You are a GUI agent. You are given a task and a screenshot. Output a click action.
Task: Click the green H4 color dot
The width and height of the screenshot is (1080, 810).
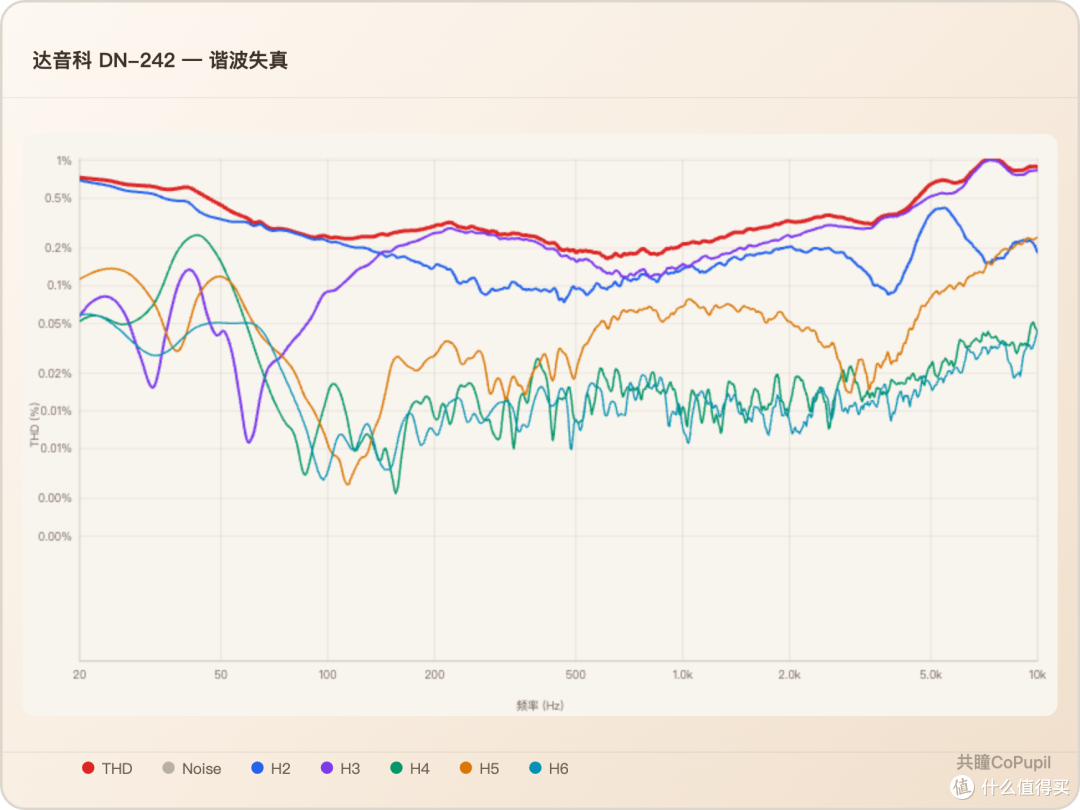397,767
